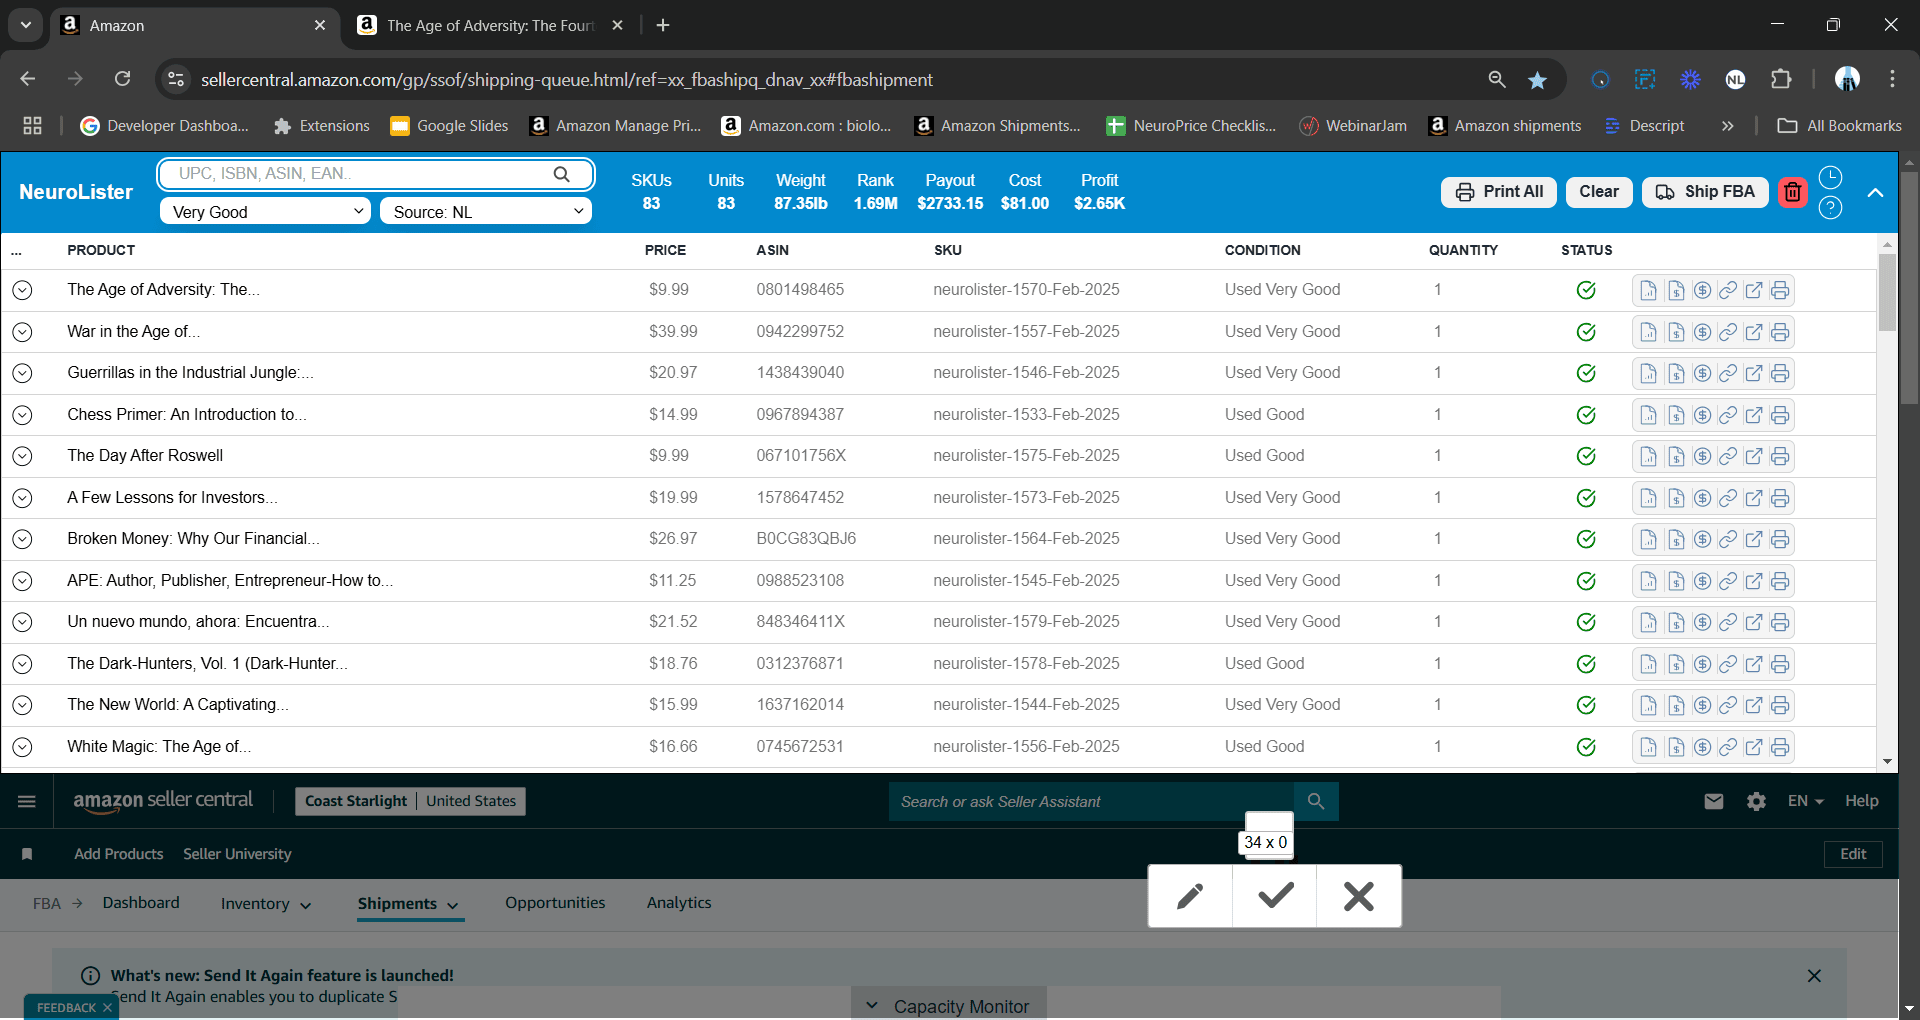The width and height of the screenshot is (1920, 1020).
Task: Expand the Chess Primer row details
Action: pos(22,415)
